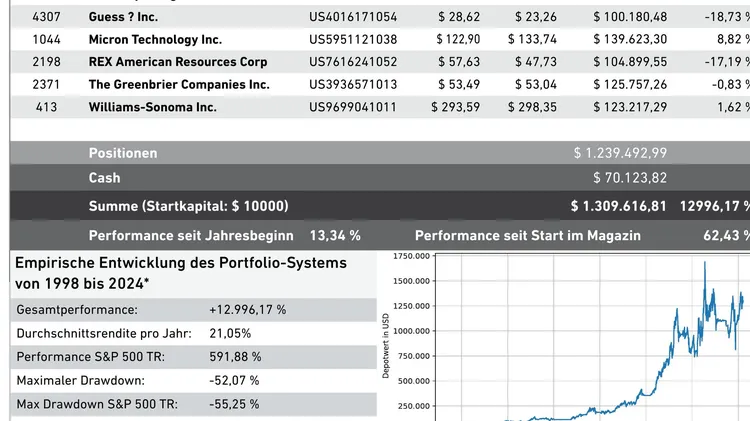Click the value $ 104.899,55
Screen dimensions: 750x421
(630, 62)
